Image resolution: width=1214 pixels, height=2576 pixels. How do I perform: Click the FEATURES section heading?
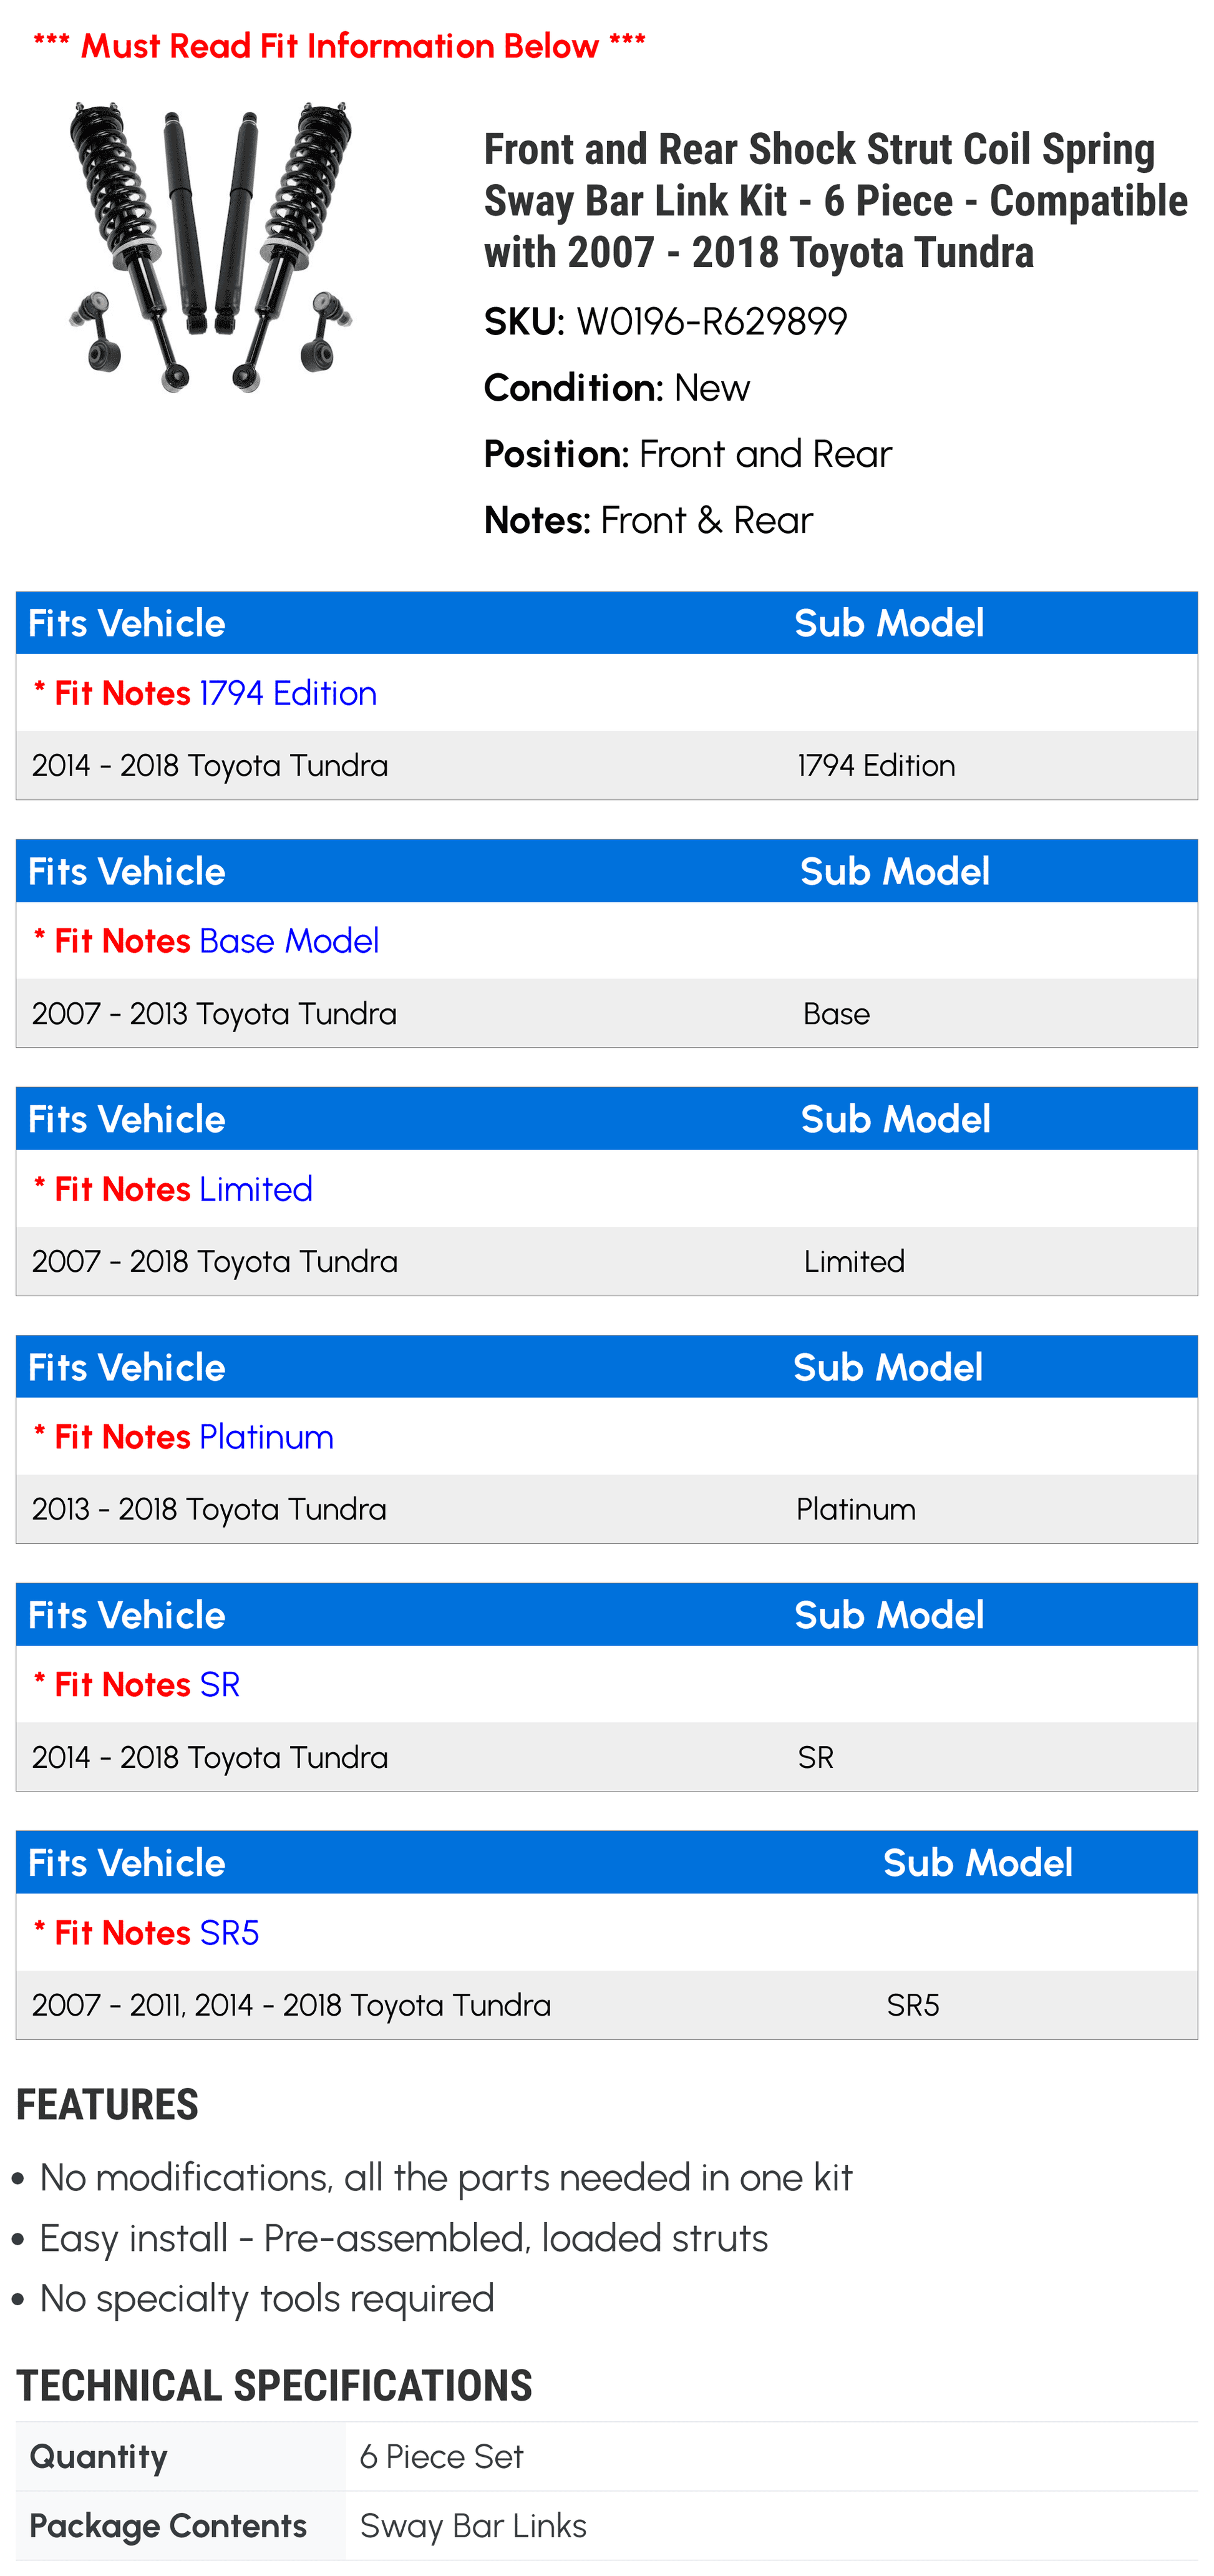(x=107, y=2105)
